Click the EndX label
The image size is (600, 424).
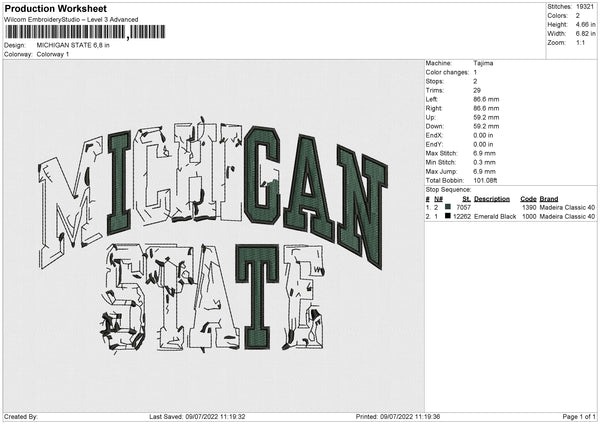pos(434,135)
